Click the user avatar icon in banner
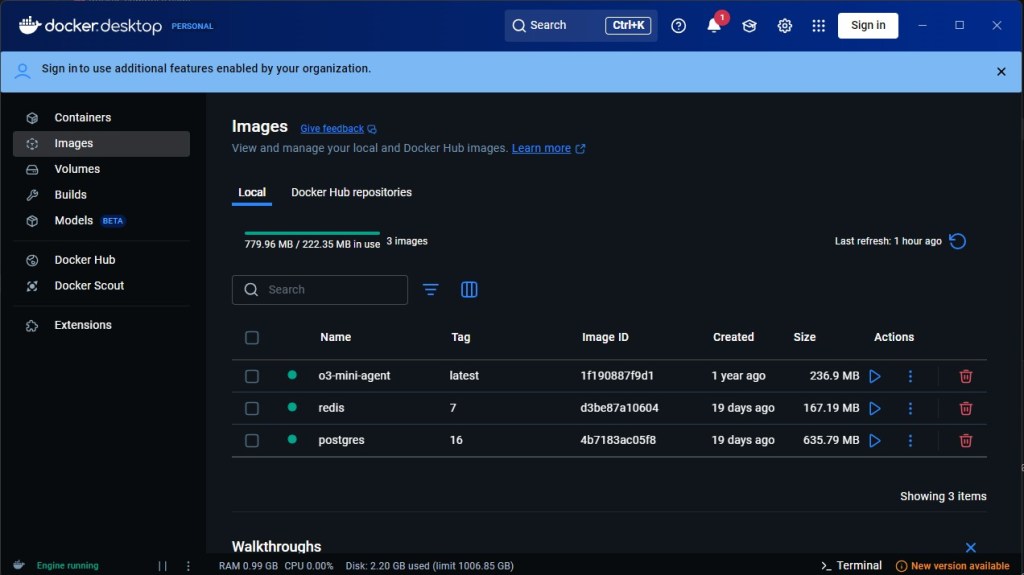1024x575 pixels. click(x=22, y=71)
